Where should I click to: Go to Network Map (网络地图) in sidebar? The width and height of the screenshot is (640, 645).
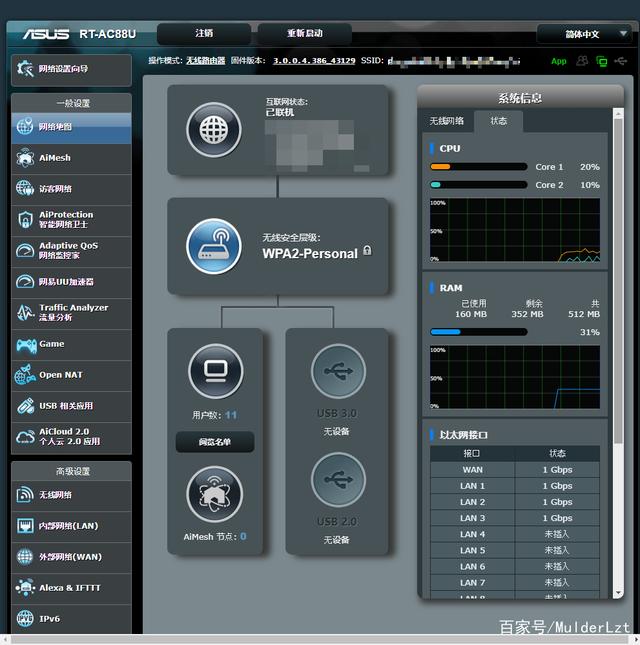72,128
